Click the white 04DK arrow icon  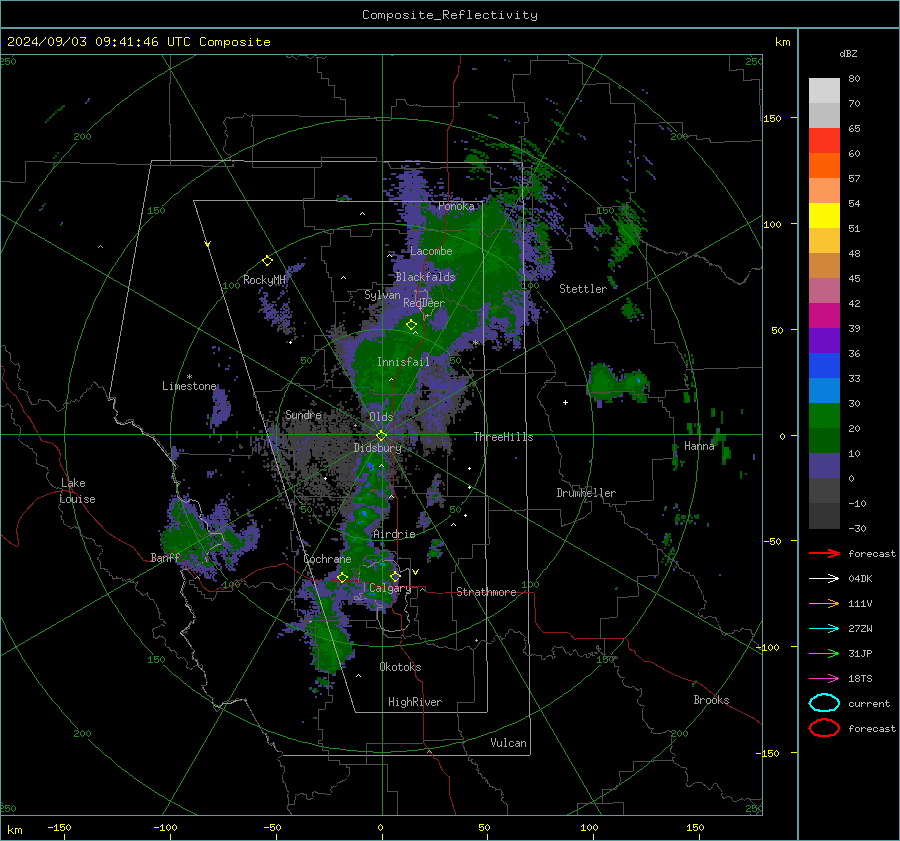pyautogui.click(x=824, y=579)
